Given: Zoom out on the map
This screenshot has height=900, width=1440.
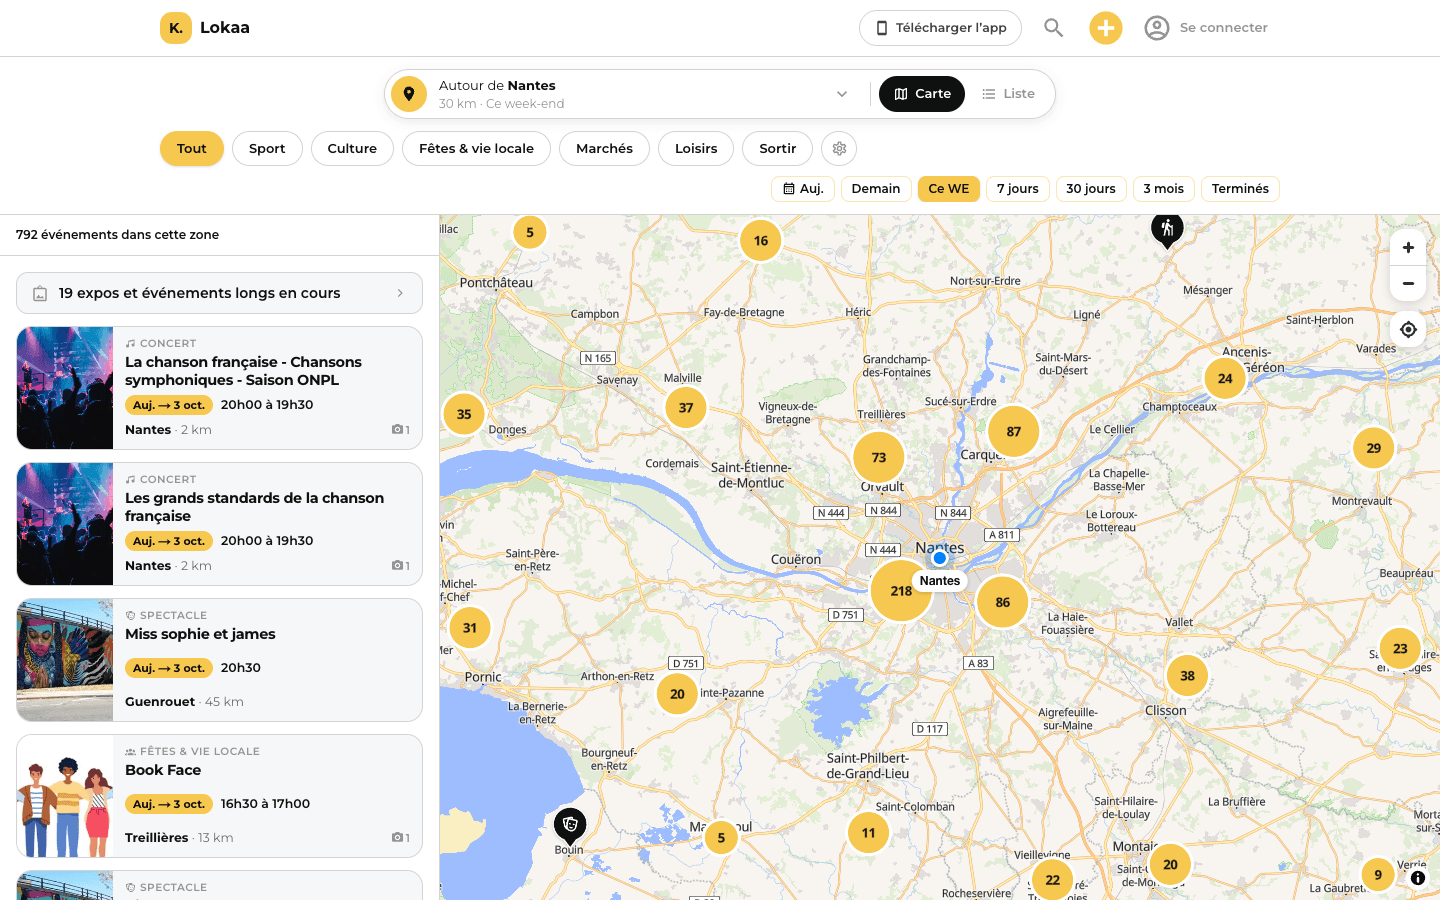Looking at the screenshot, I should click(1408, 283).
